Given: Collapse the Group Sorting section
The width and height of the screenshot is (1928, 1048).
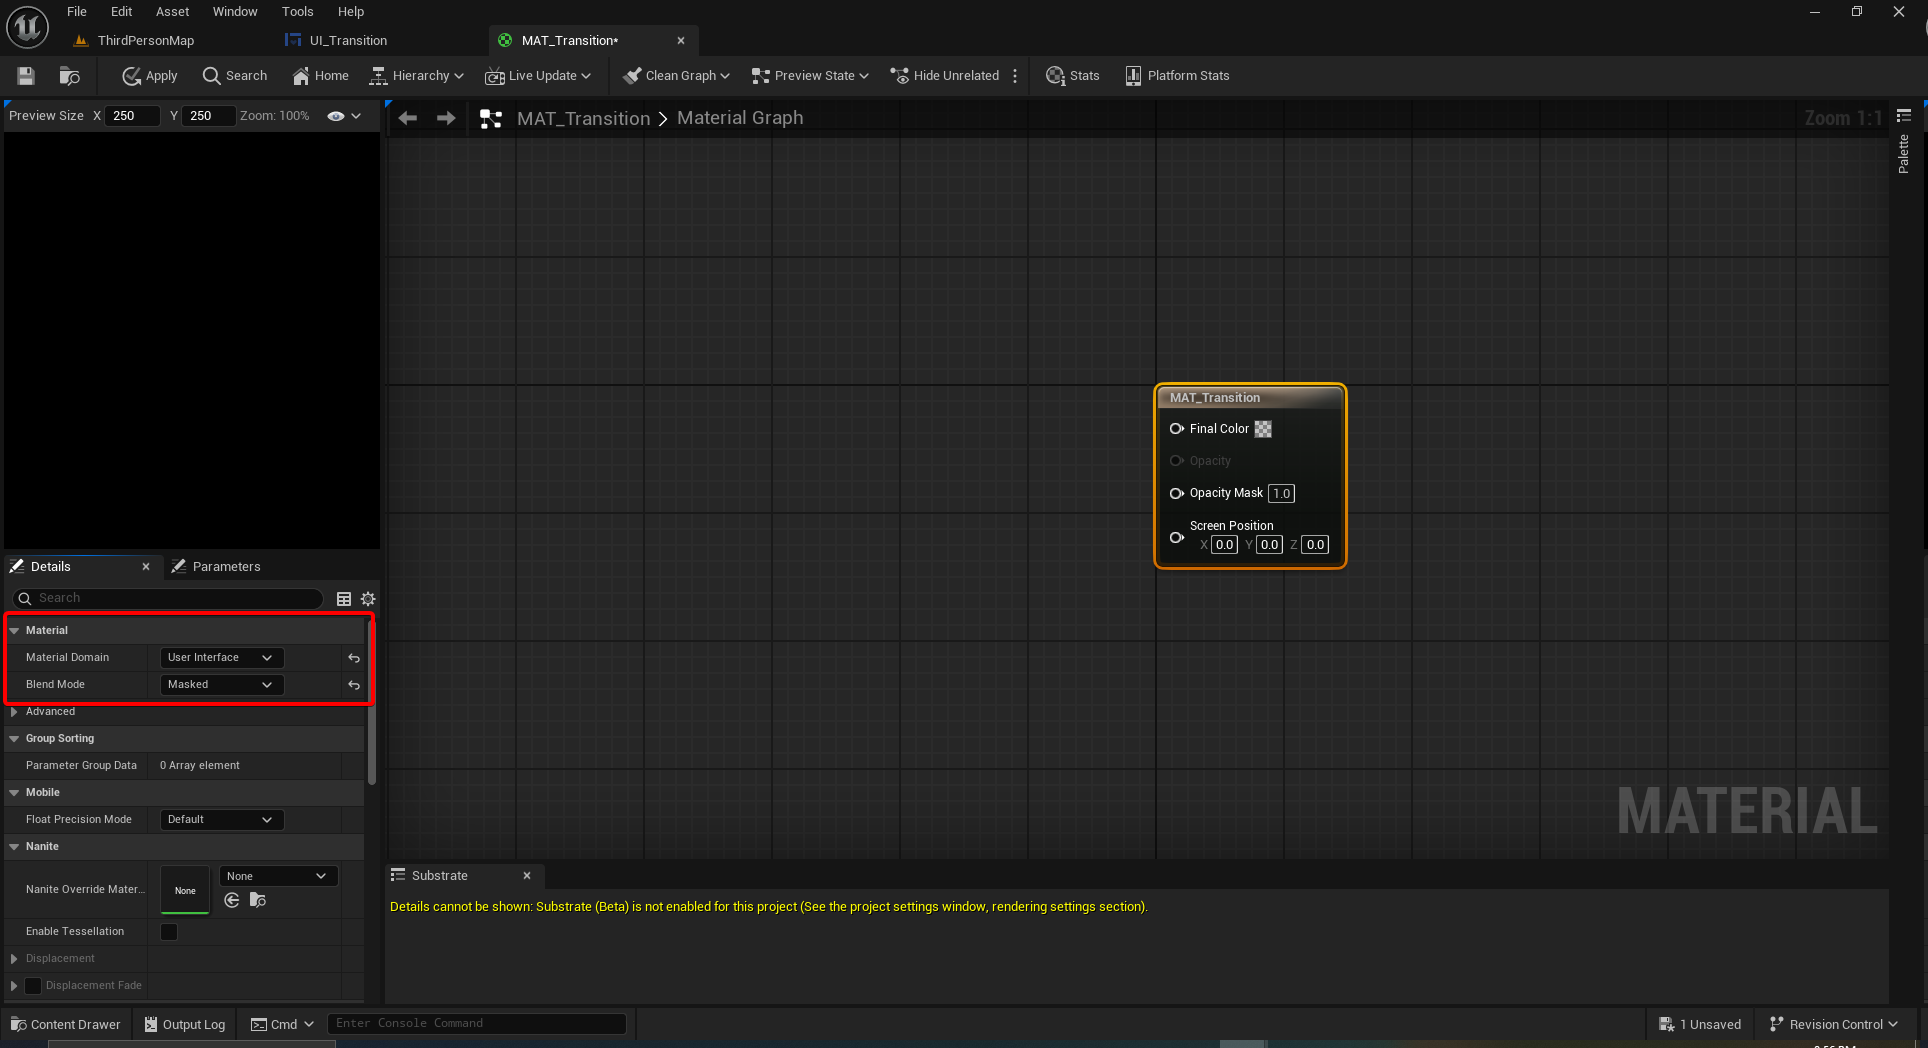Looking at the screenshot, I should tap(14, 739).
